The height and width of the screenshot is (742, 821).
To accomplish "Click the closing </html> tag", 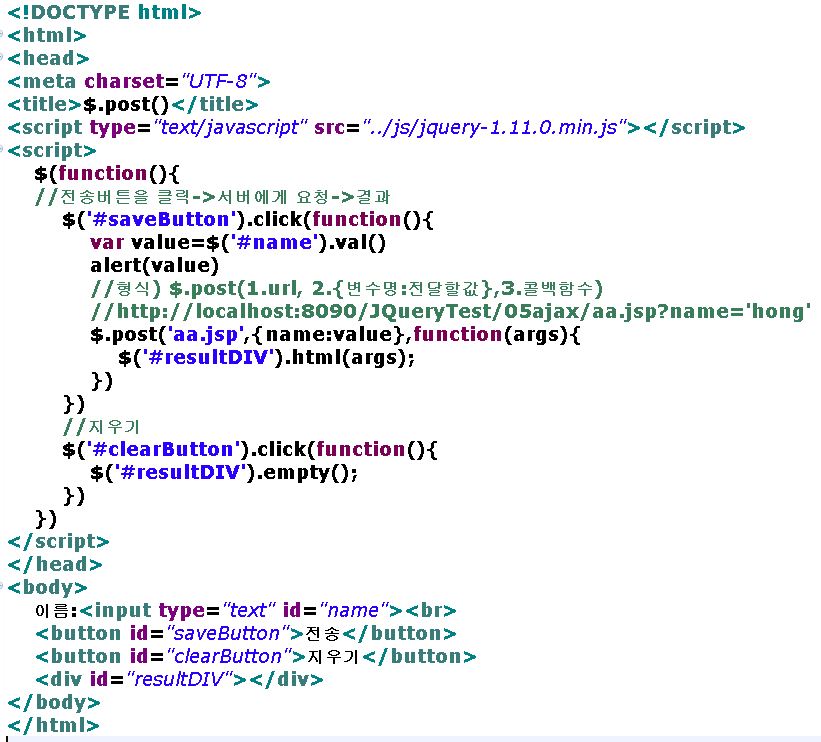I will click(53, 726).
